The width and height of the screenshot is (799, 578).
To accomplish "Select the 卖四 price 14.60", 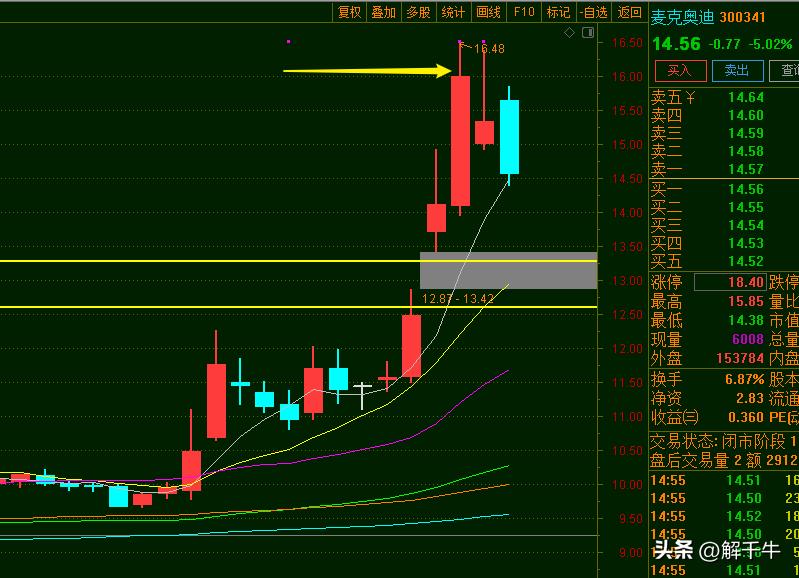I will (x=745, y=115).
